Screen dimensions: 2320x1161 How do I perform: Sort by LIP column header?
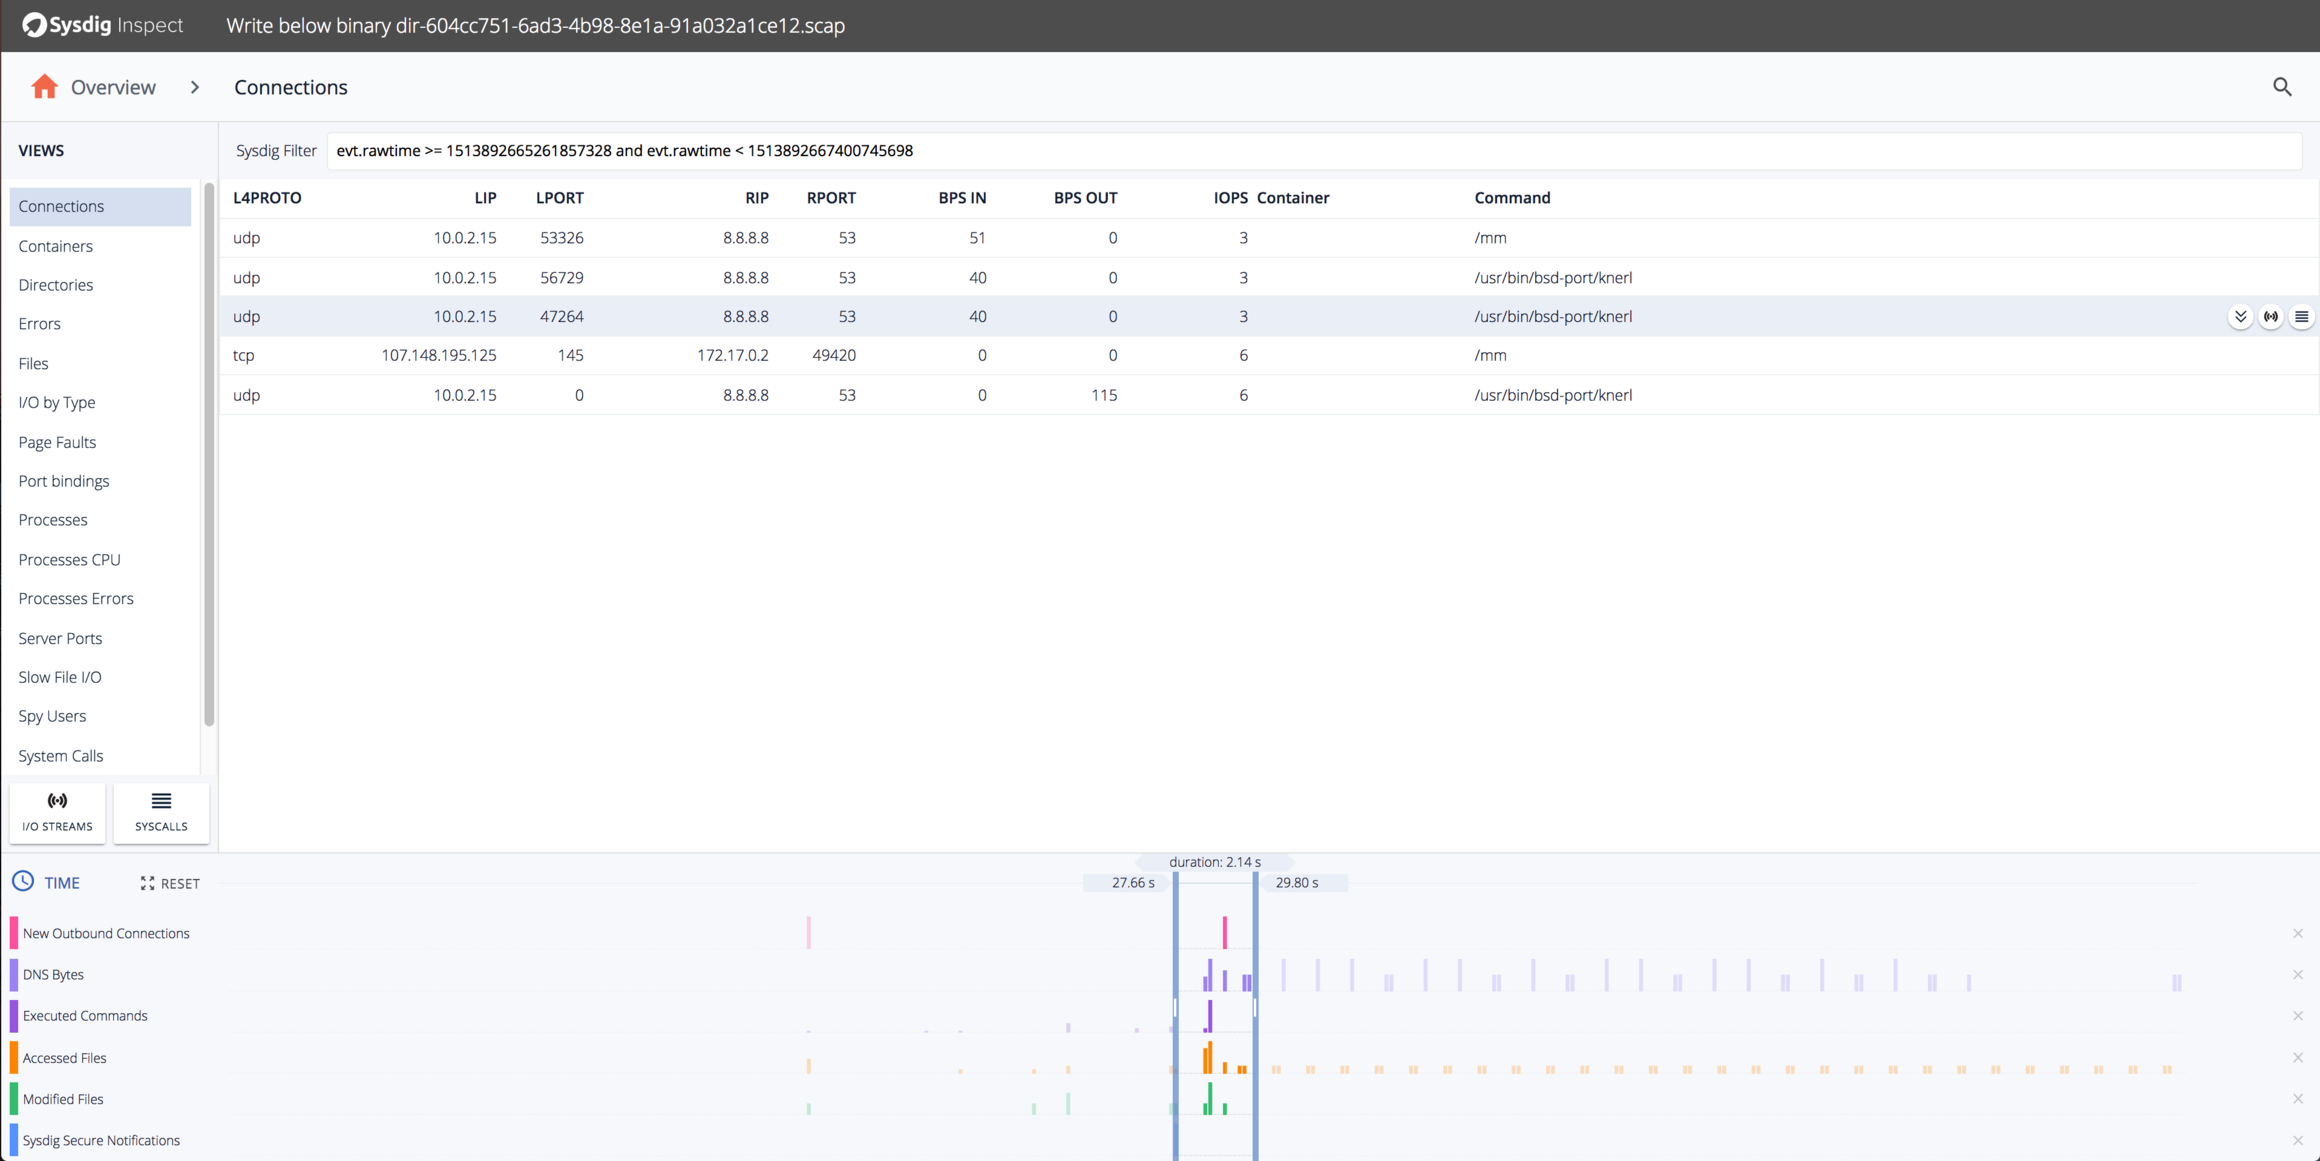(485, 198)
